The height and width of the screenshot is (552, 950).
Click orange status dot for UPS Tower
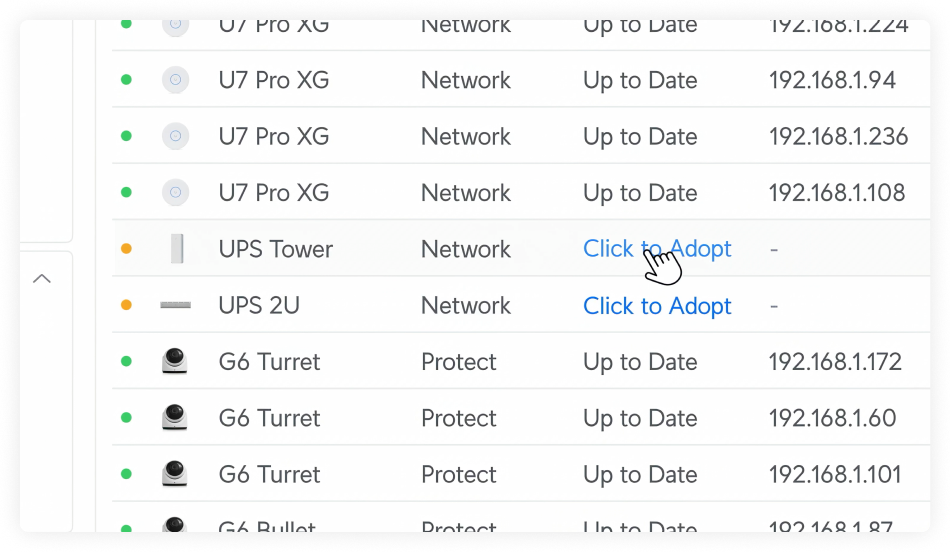pyautogui.click(x=126, y=249)
